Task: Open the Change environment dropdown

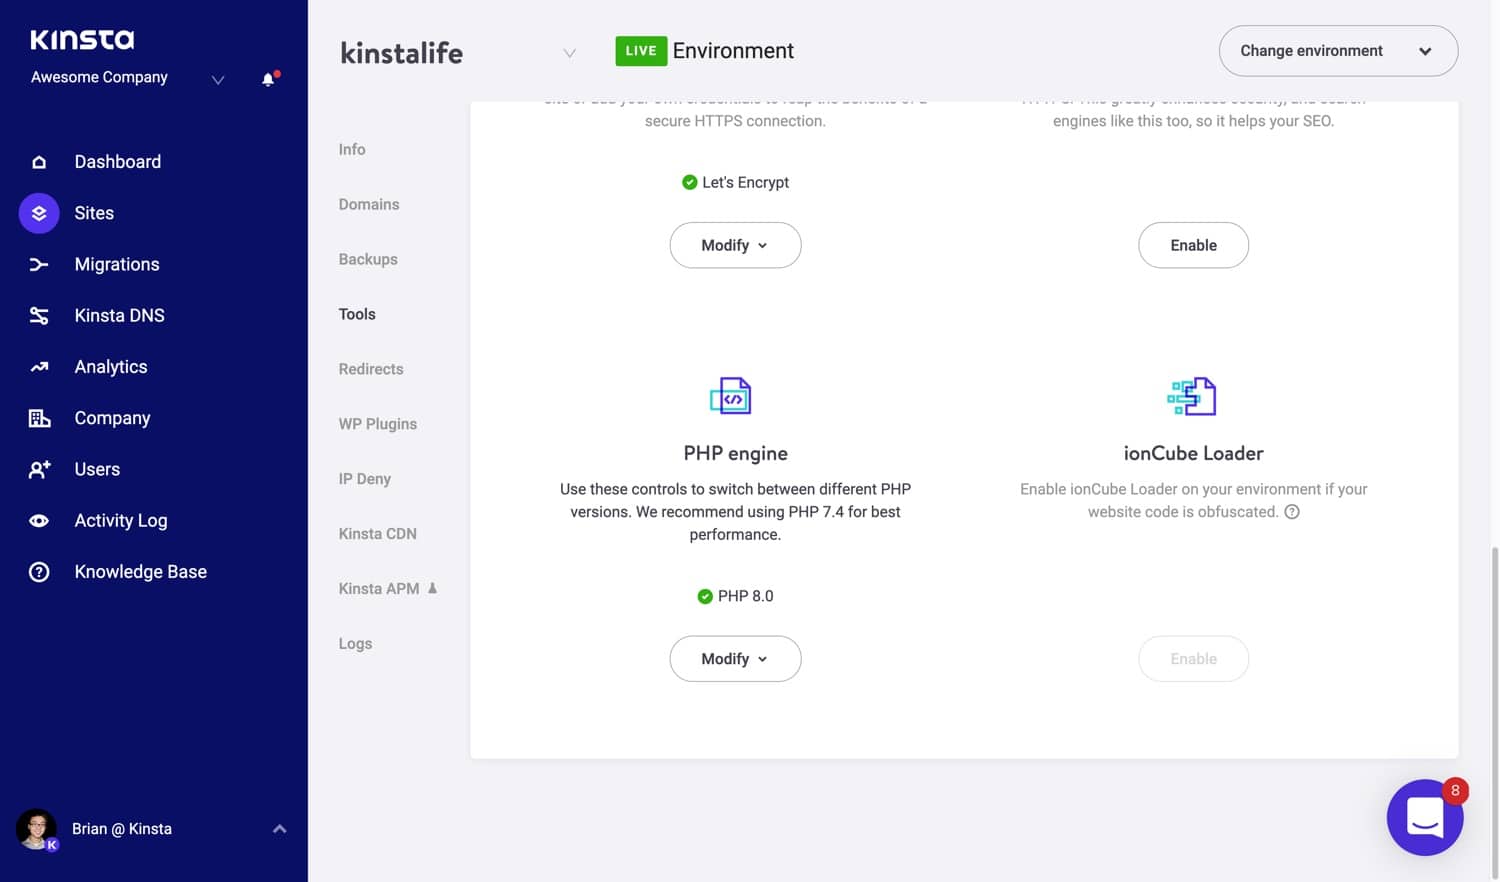Action: point(1337,50)
